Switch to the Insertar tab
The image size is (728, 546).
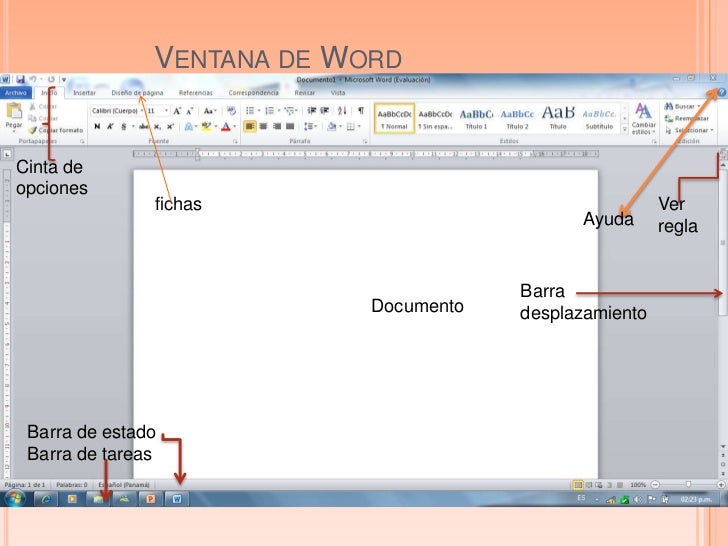[84, 93]
